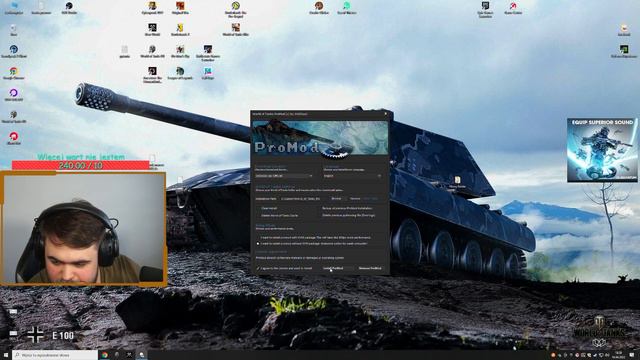Click the ProMod banner image
This screenshot has width=640, height=360.
click(x=320, y=138)
